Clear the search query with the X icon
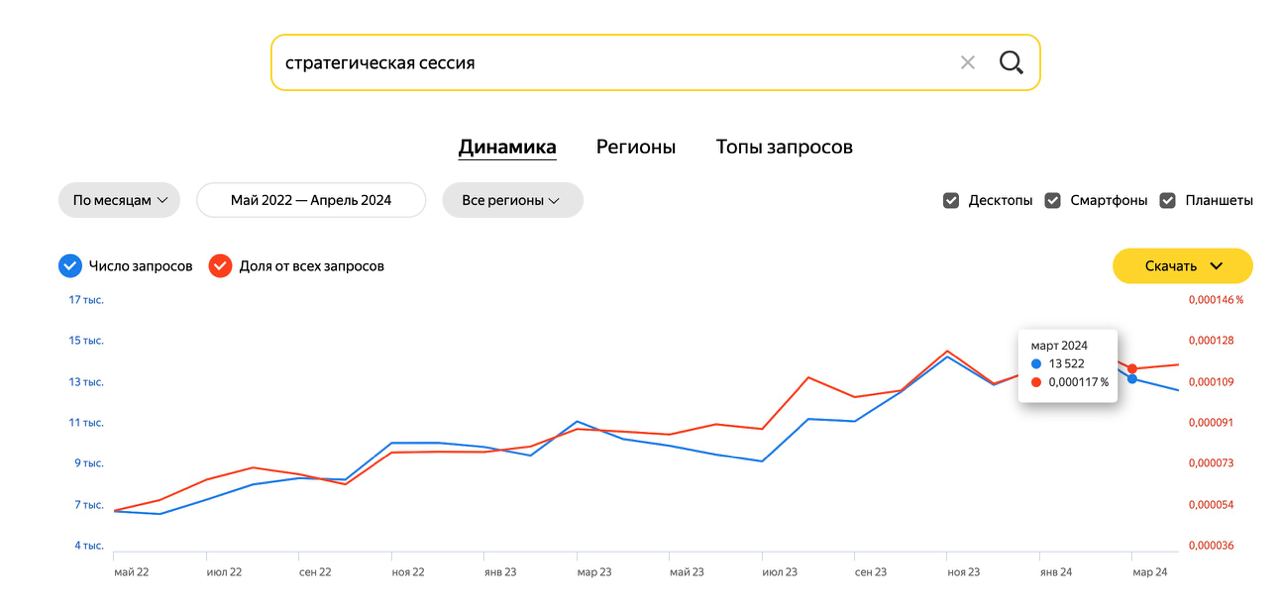The height and width of the screenshot is (610, 1280). pyautogui.click(x=967, y=61)
